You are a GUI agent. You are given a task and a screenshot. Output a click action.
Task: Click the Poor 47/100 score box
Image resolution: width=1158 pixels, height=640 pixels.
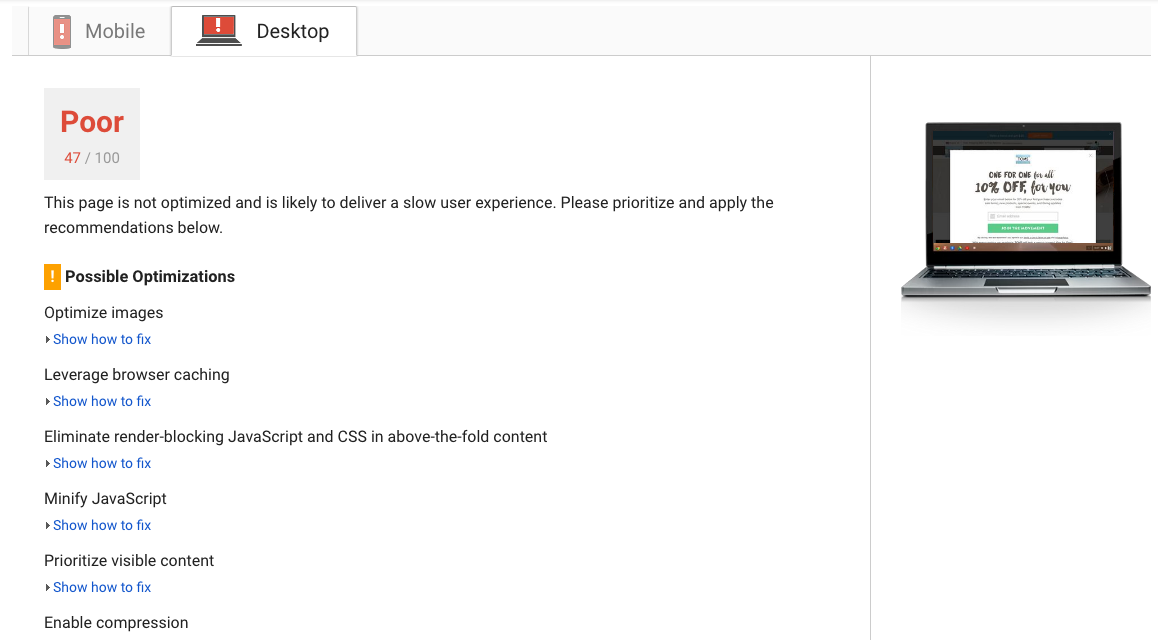coord(92,134)
